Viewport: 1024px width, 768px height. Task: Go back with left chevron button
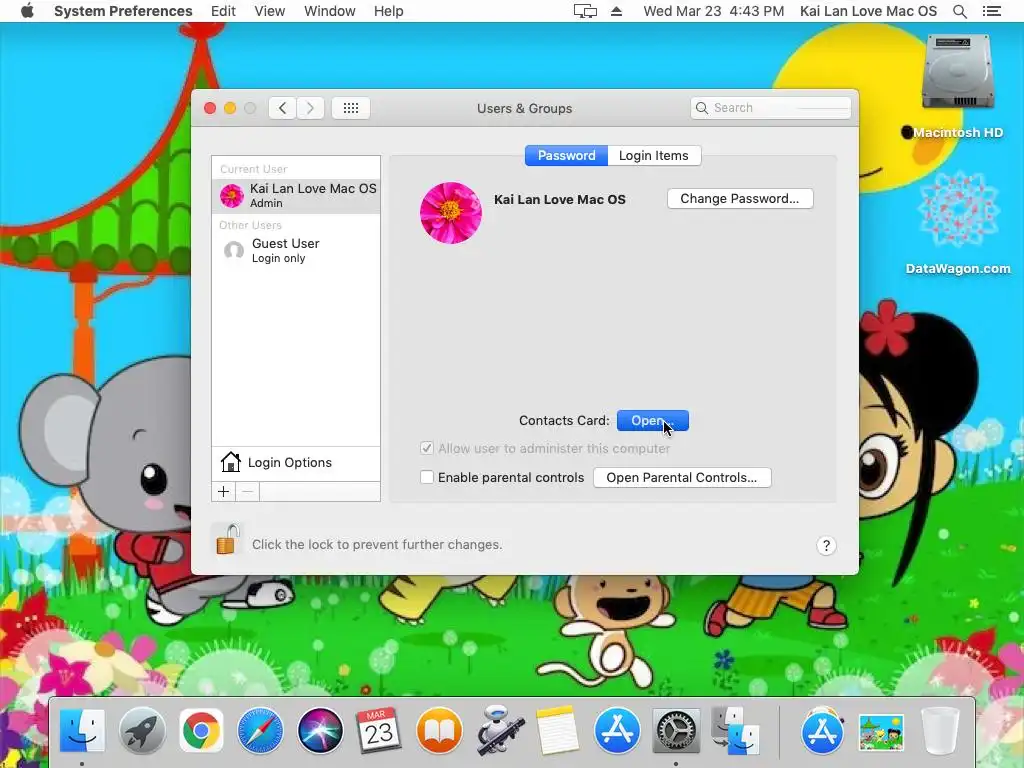[x=283, y=108]
